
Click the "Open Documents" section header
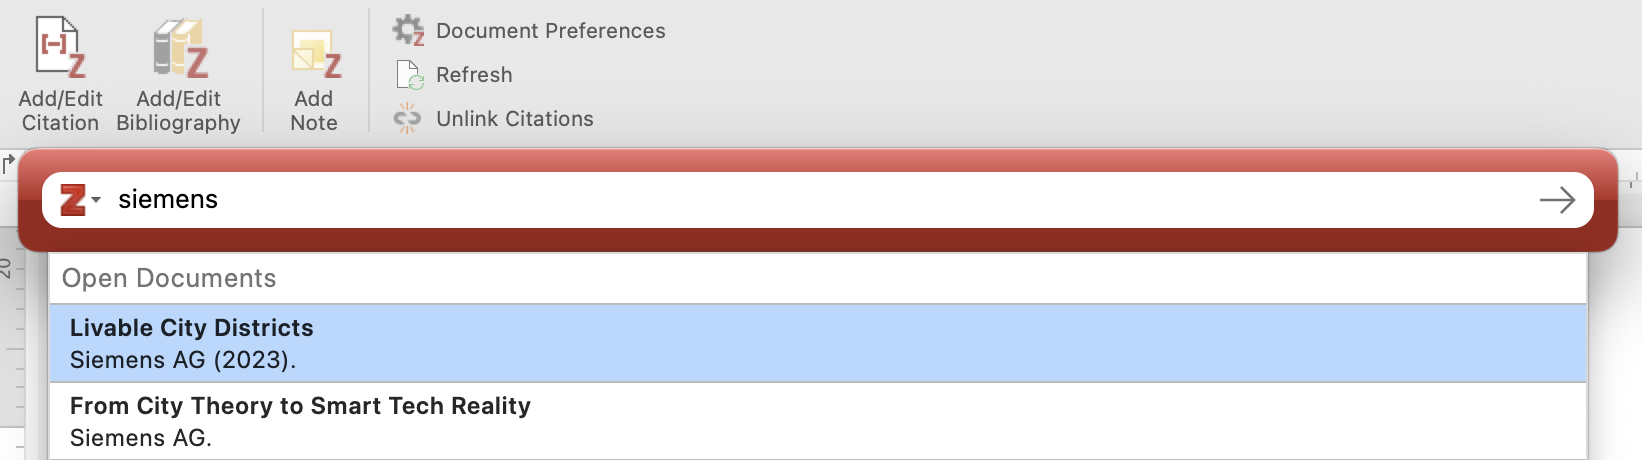[x=169, y=279]
